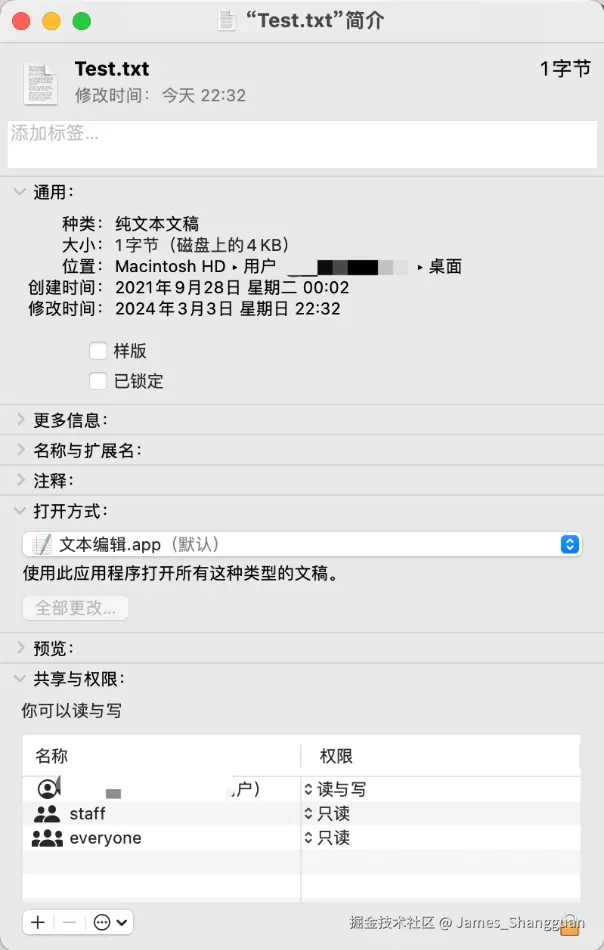Check the 已锁定 locked checkbox
This screenshot has width=604, height=950.
pyautogui.click(x=98, y=381)
